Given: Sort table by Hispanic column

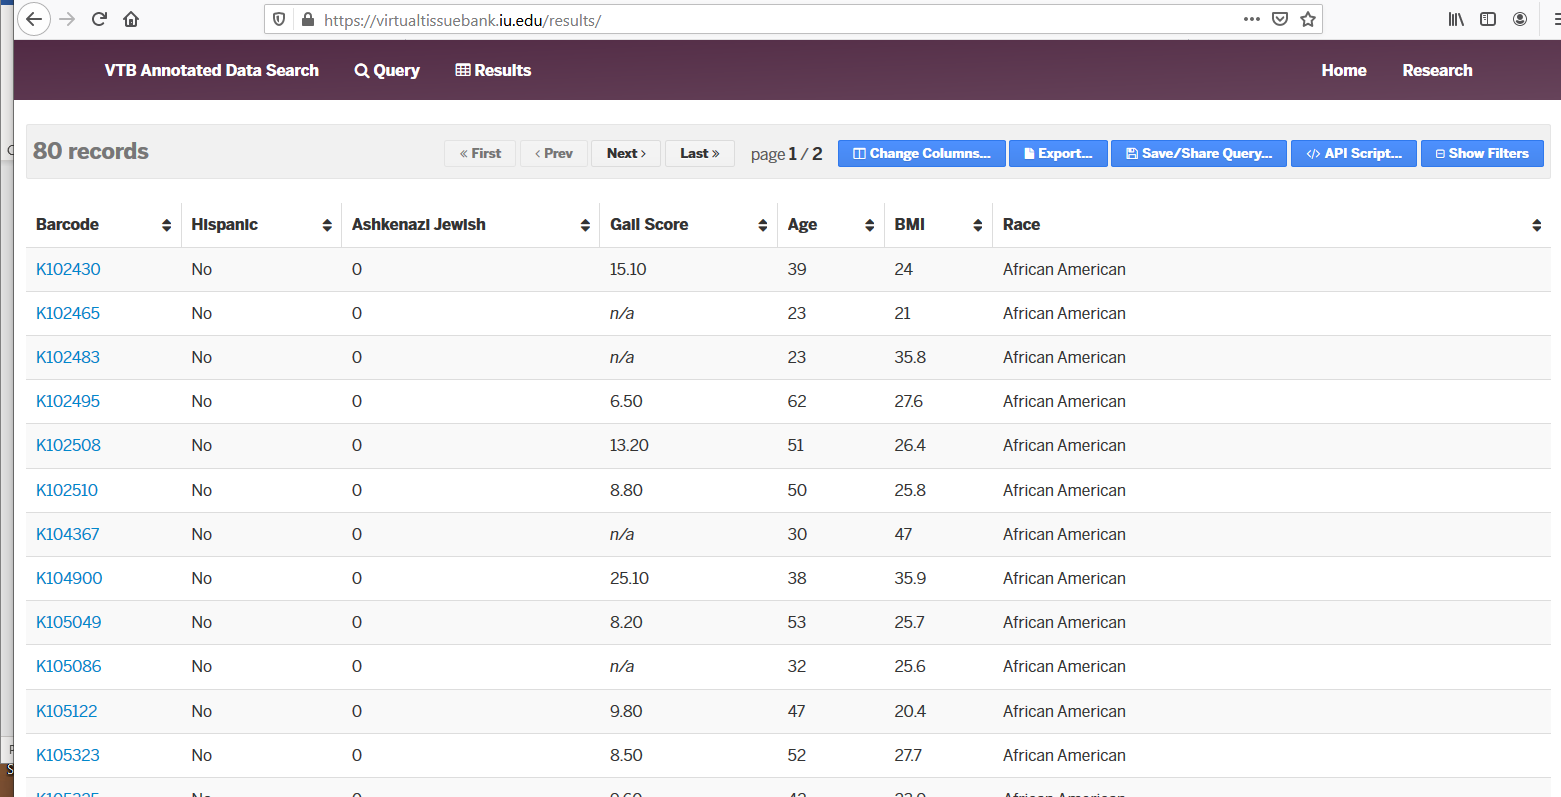Looking at the screenshot, I should point(261,225).
